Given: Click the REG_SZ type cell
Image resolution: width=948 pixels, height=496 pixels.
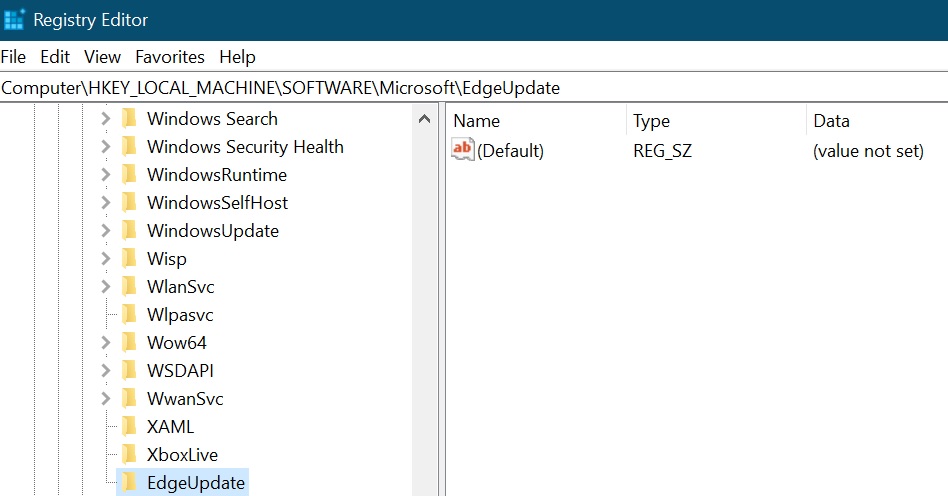Looking at the screenshot, I should tap(662, 151).
